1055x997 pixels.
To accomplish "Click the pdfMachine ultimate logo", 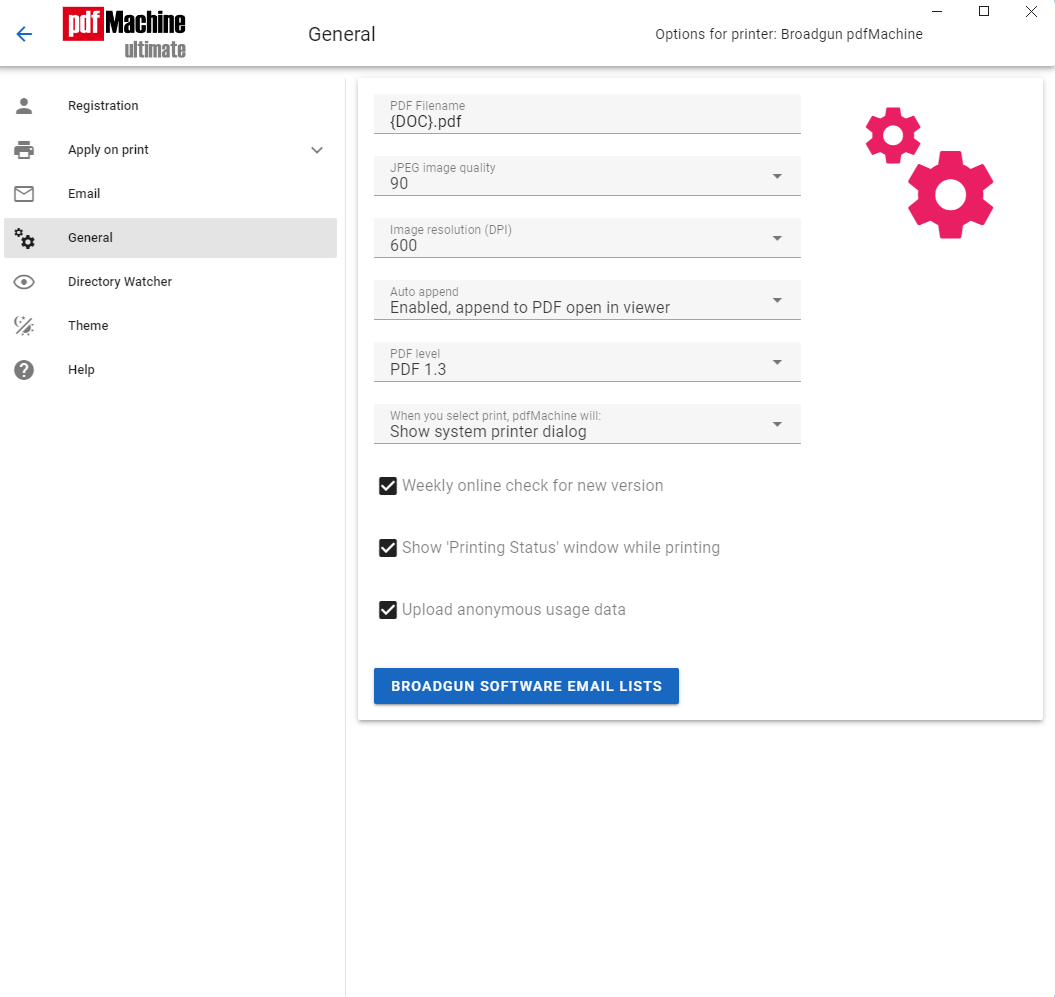I will (x=124, y=32).
